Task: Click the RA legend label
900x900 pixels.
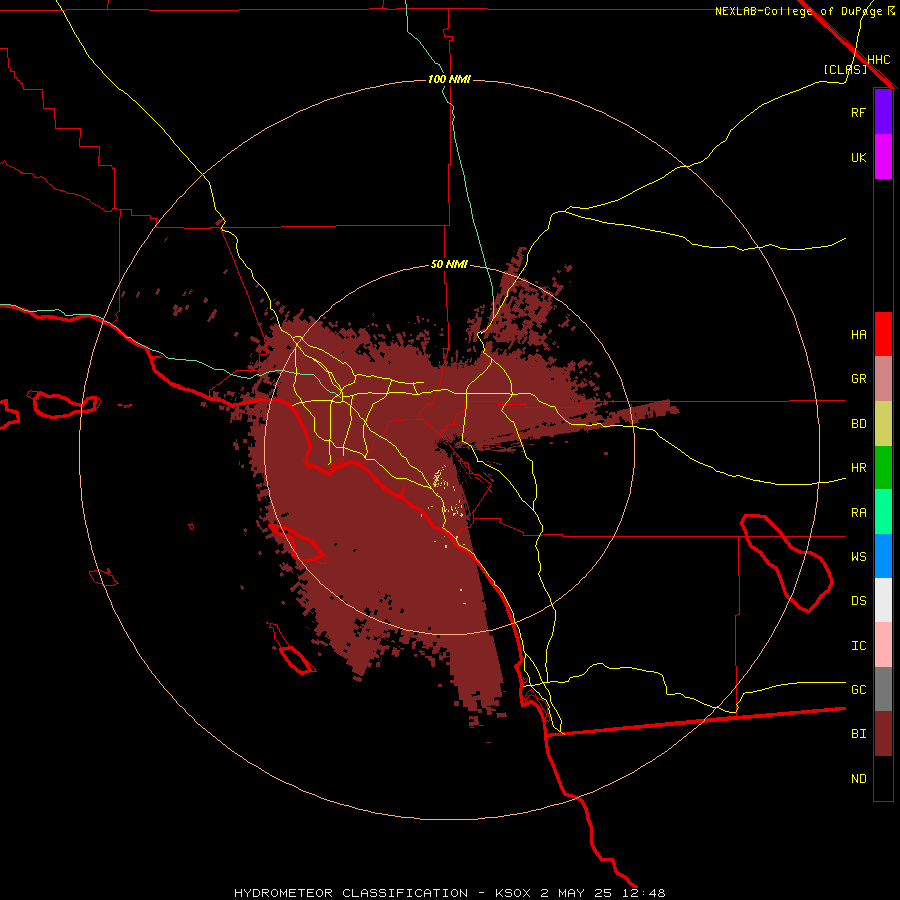Action: 859,513
